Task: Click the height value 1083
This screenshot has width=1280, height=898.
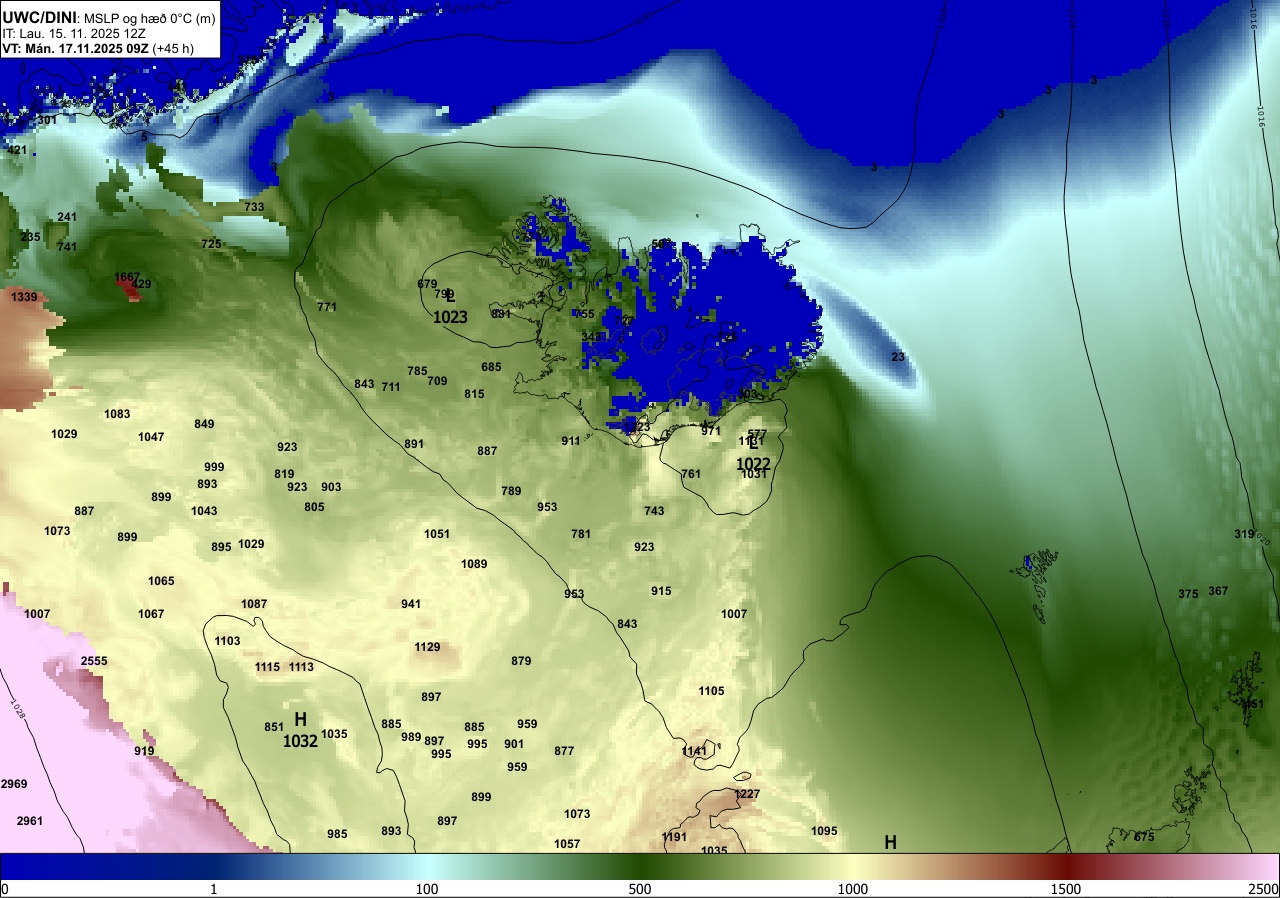Action: (x=117, y=414)
